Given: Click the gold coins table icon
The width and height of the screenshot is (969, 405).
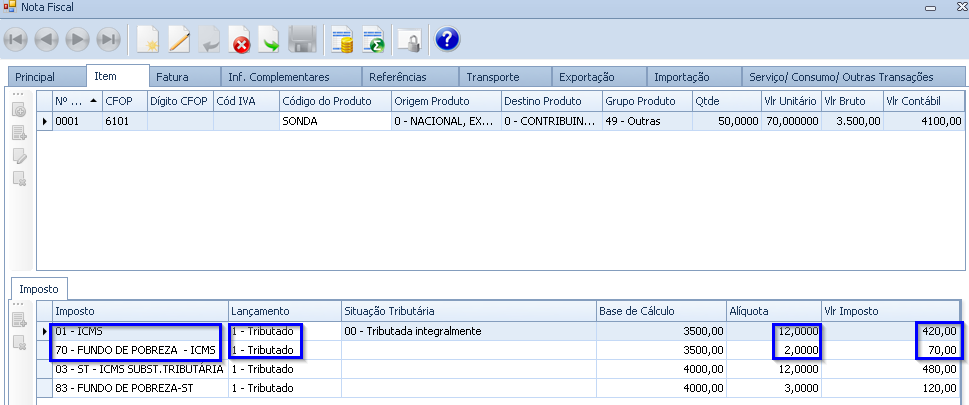Looking at the screenshot, I should pyautogui.click(x=343, y=40).
